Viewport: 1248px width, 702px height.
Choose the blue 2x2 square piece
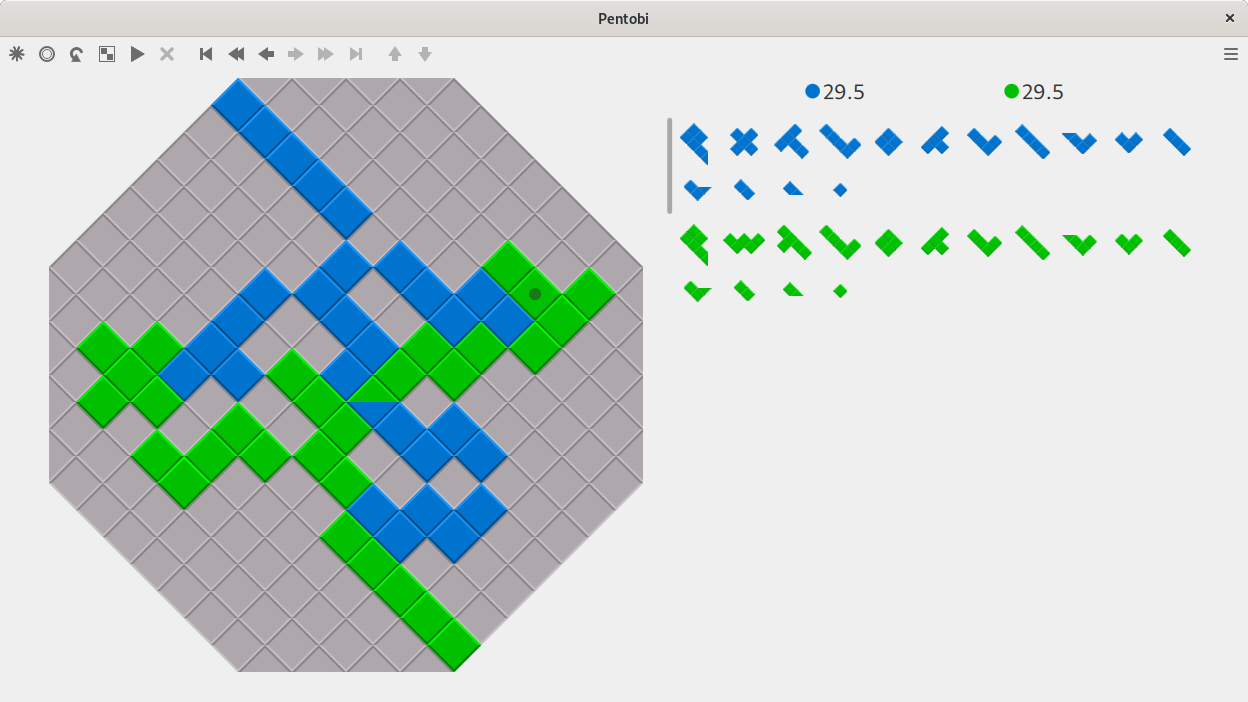pos(888,142)
